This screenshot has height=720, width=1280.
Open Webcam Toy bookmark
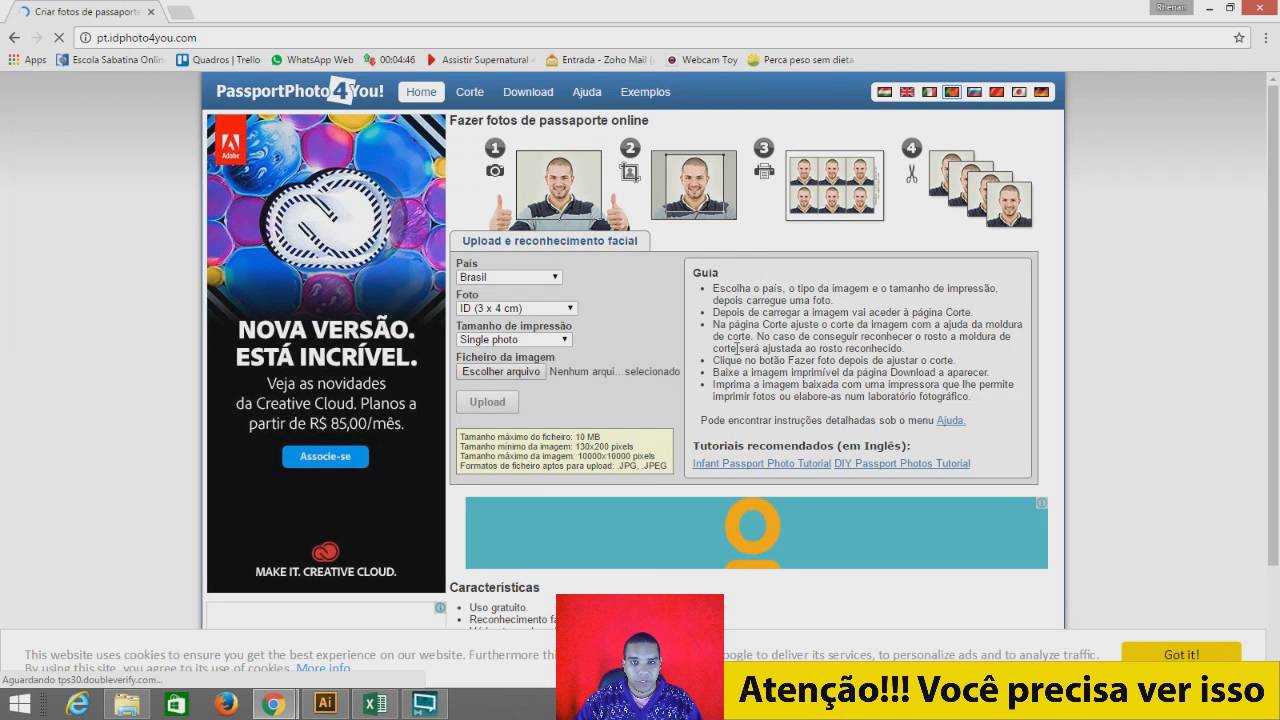[702, 60]
